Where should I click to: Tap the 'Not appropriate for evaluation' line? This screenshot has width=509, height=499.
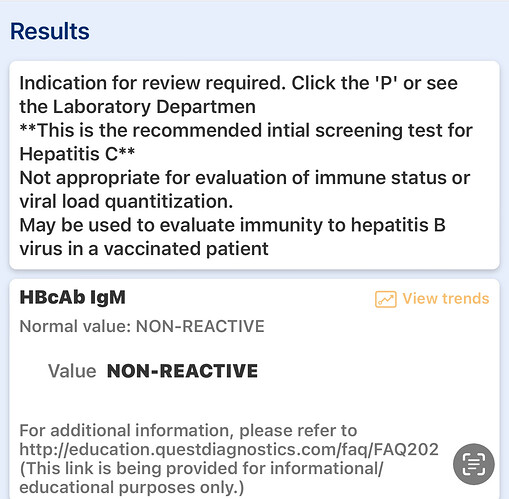tap(245, 178)
